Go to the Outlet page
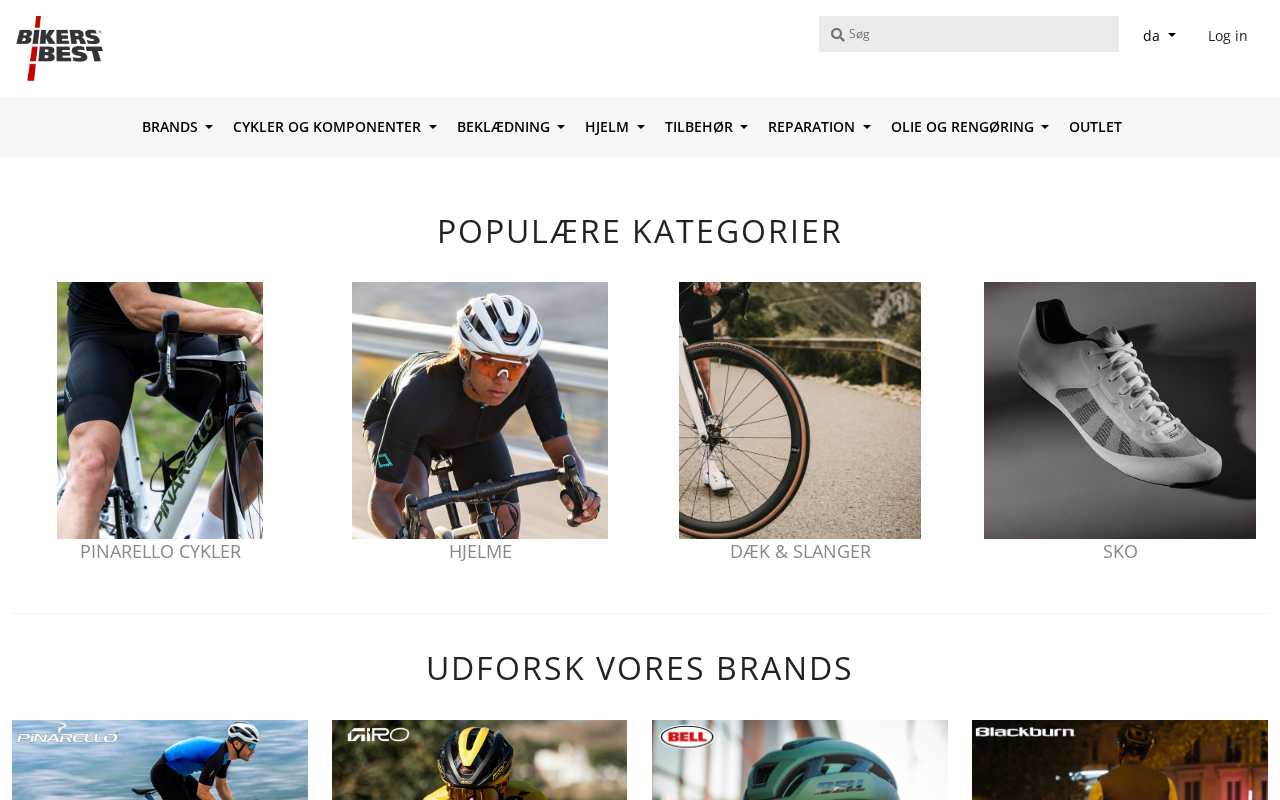Screen dimensions: 1280x800 pos(1095,127)
